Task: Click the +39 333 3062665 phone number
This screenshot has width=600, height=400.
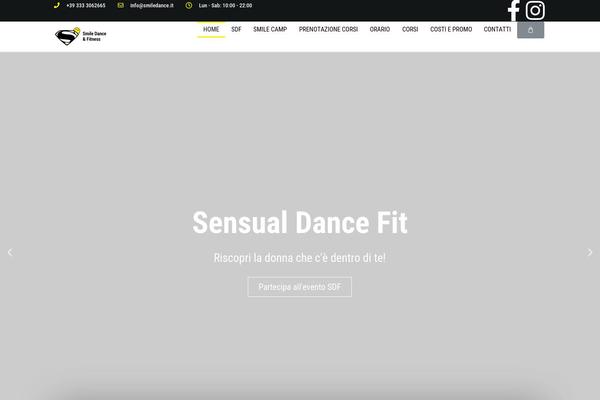Action: tap(87, 5)
